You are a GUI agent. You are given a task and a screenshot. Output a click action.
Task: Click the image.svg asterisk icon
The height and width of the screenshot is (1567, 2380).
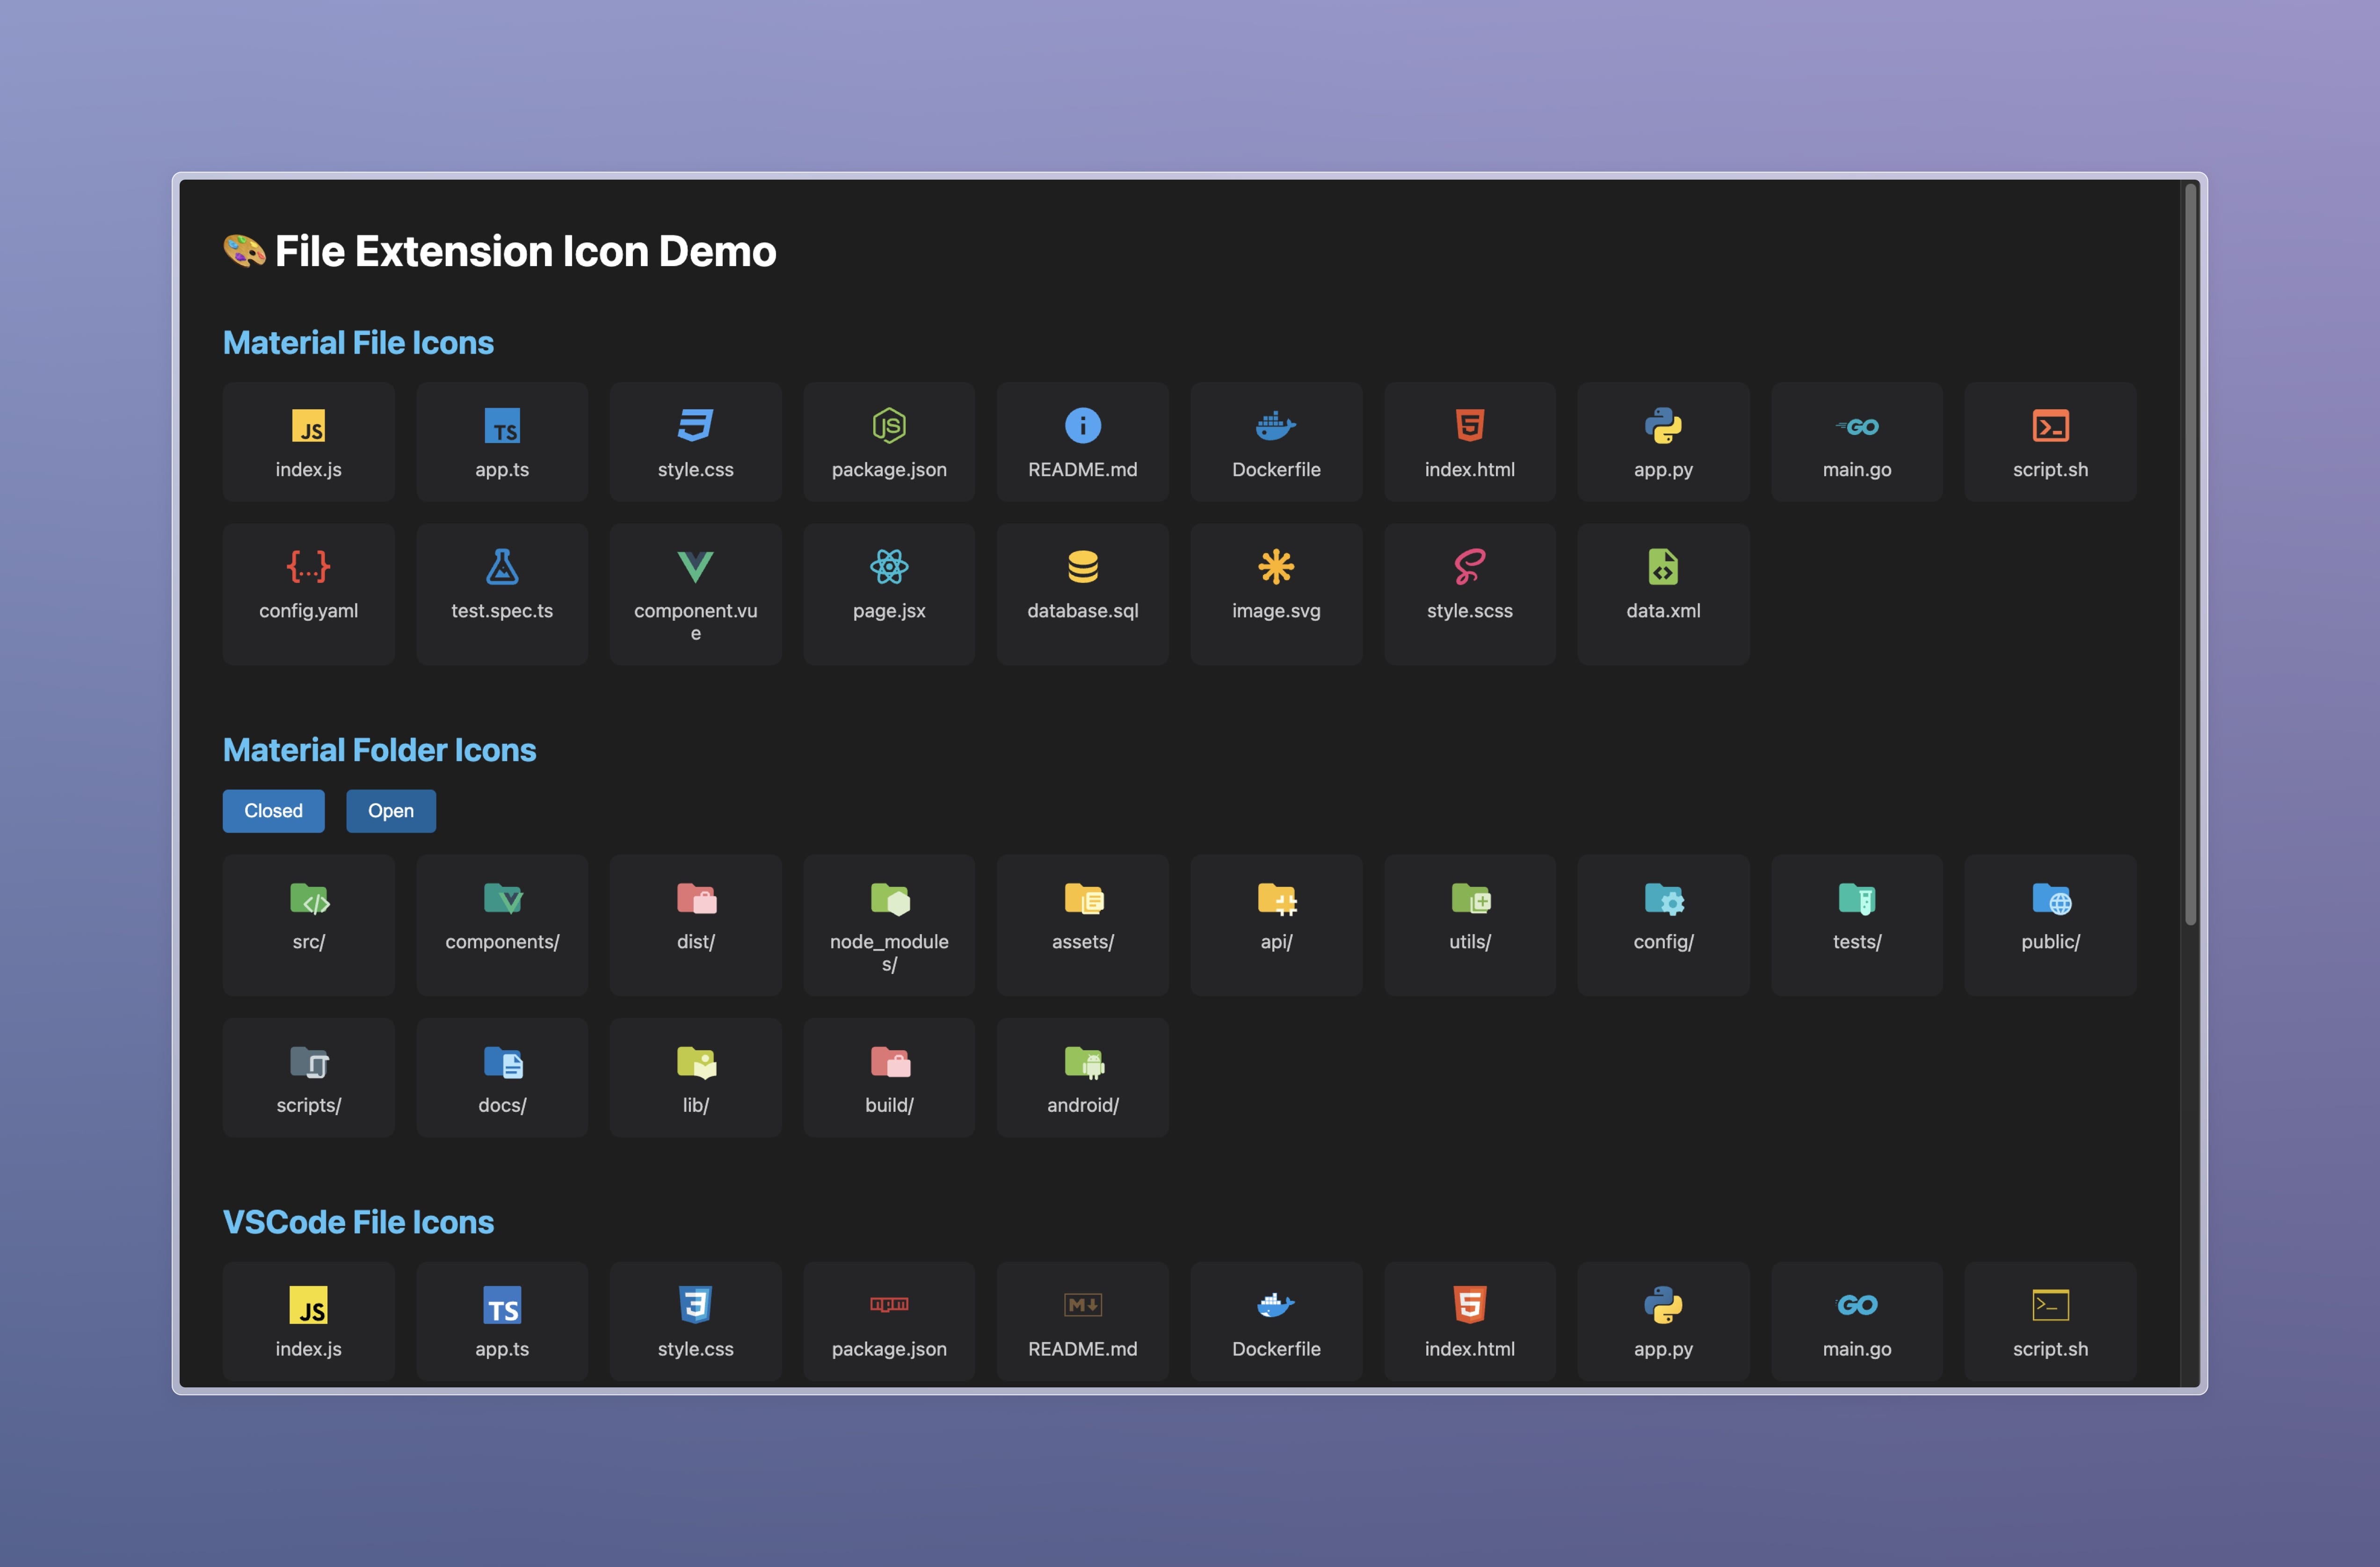click(x=1276, y=567)
